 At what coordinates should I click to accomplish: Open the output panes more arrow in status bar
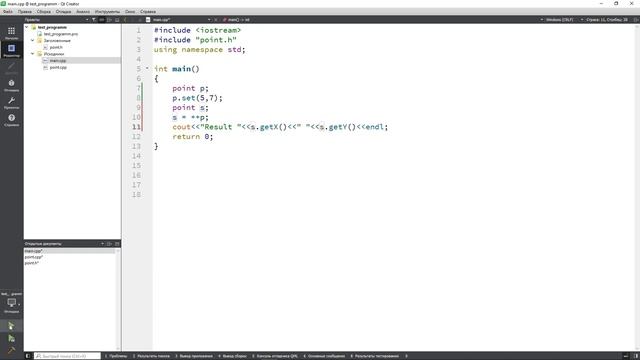pos(407,356)
